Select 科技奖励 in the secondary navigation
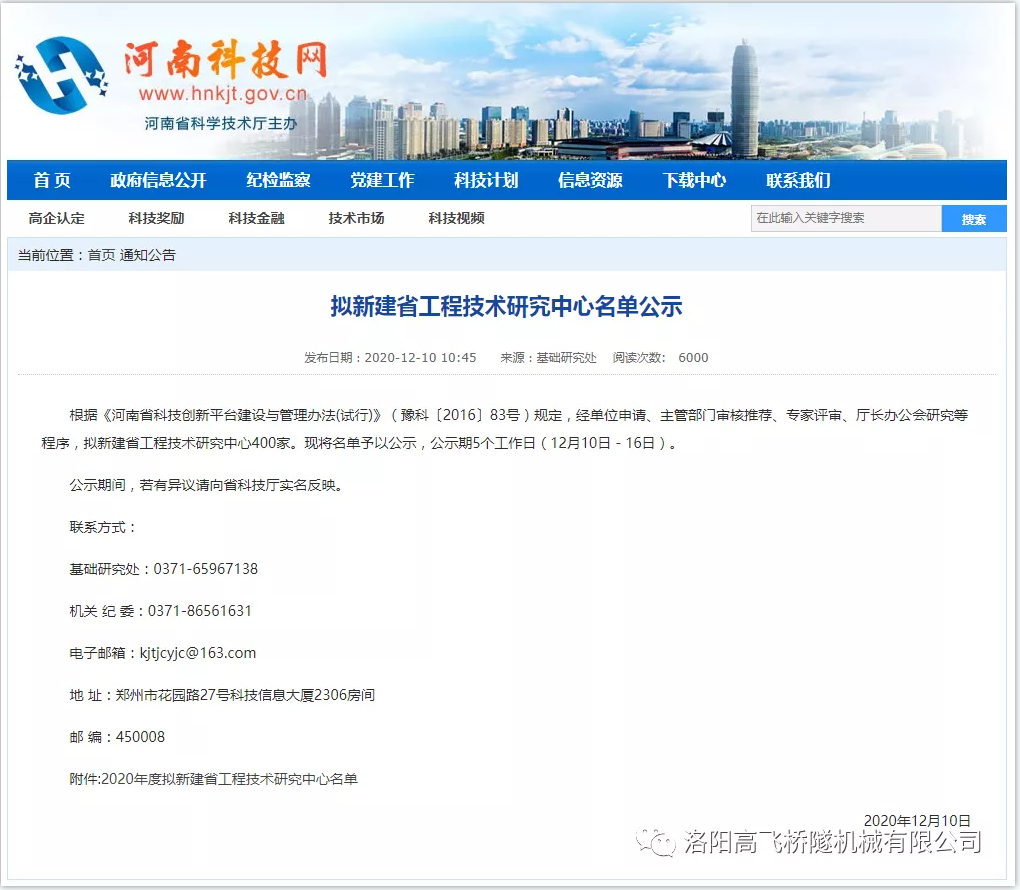The image size is (1020, 890). coord(153,218)
